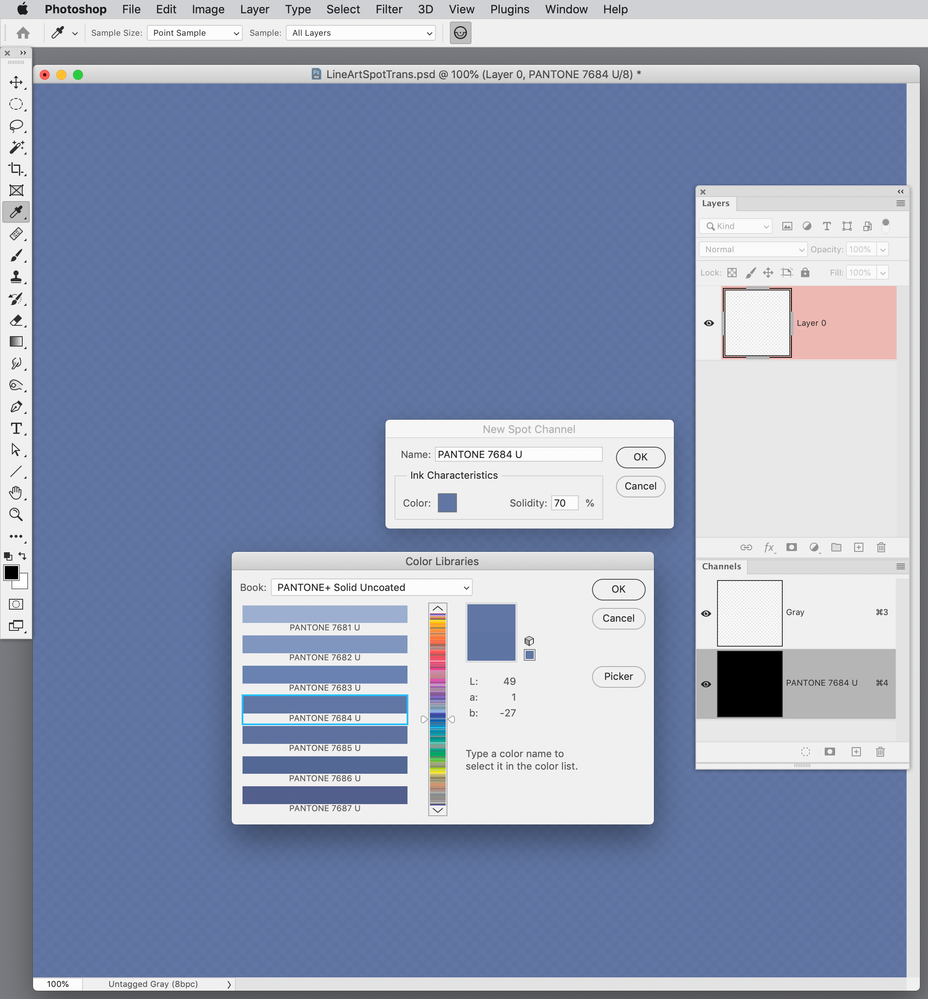Screen dimensions: 928x999
Task: Click Cancel in Color Libraries dialog
Action: click(x=618, y=619)
